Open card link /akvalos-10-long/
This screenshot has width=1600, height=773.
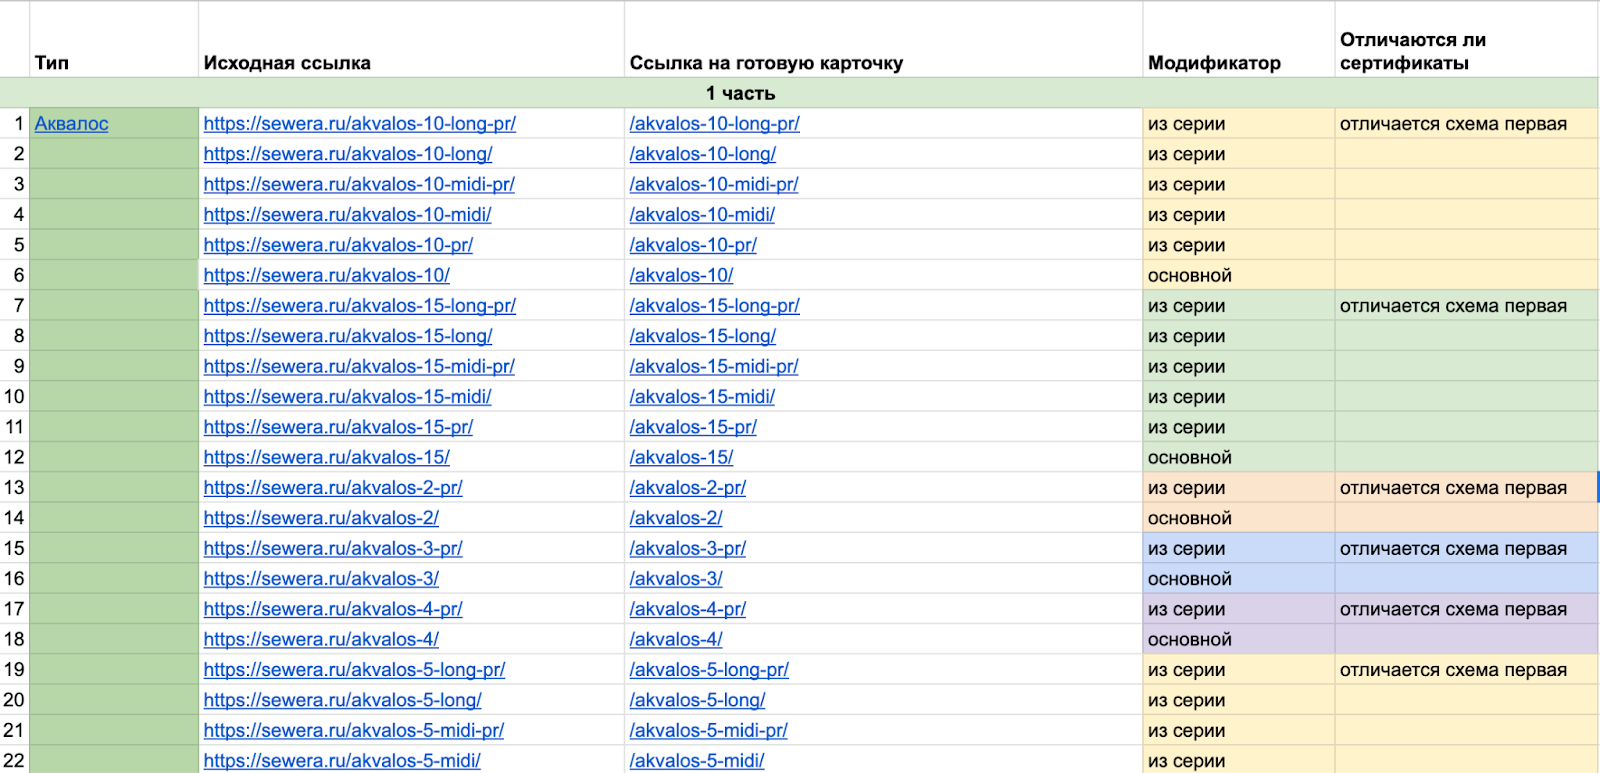tap(703, 154)
